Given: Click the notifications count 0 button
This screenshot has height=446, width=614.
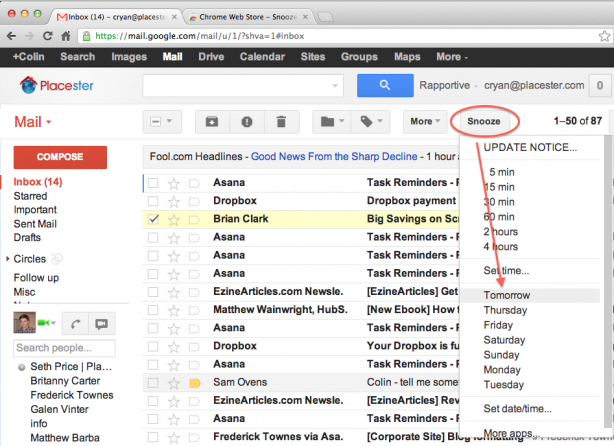Looking at the screenshot, I should 600,85.
